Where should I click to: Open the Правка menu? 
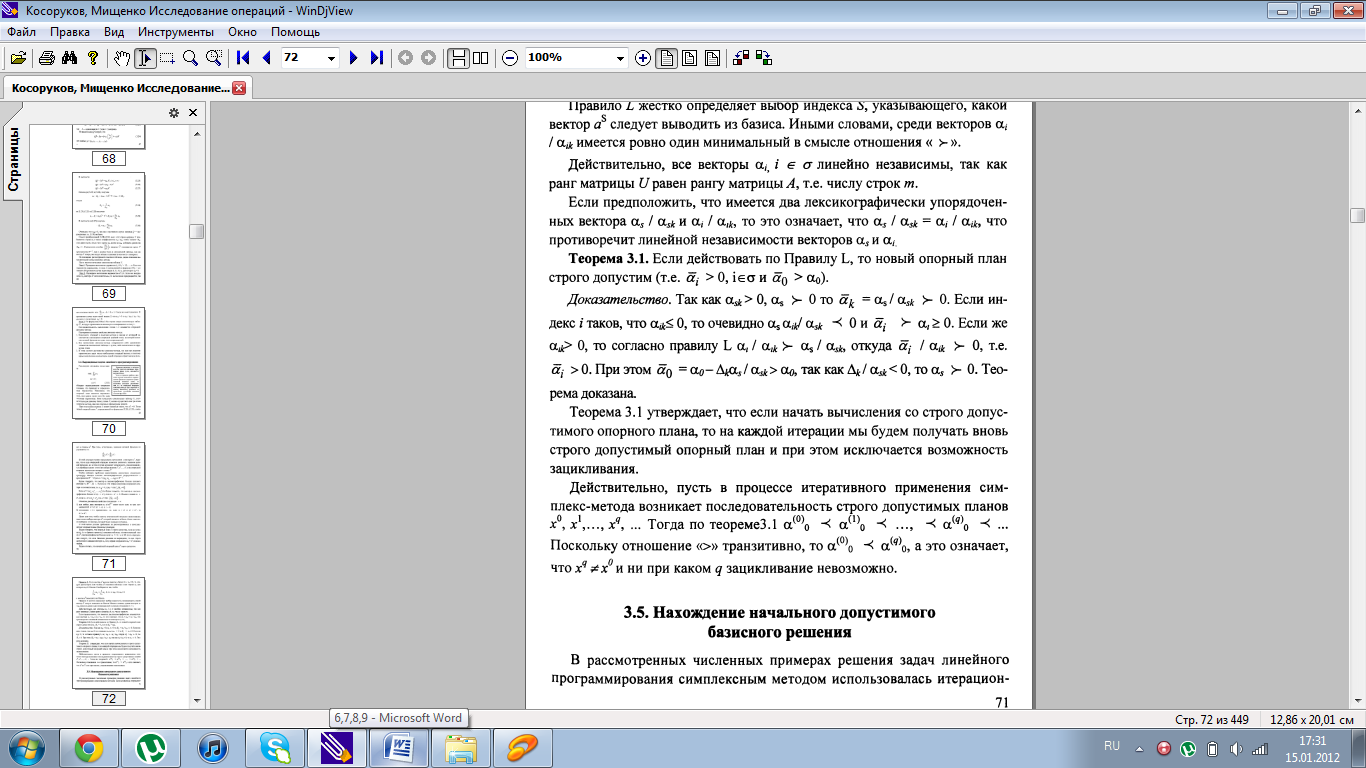pos(70,32)
